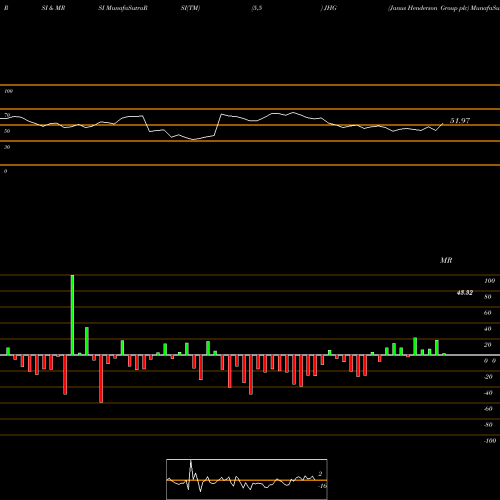Viewport: 500px width, 500px height.
Task: Click the Janus Henderson Group plc title
Action: [x=428, y=8]
